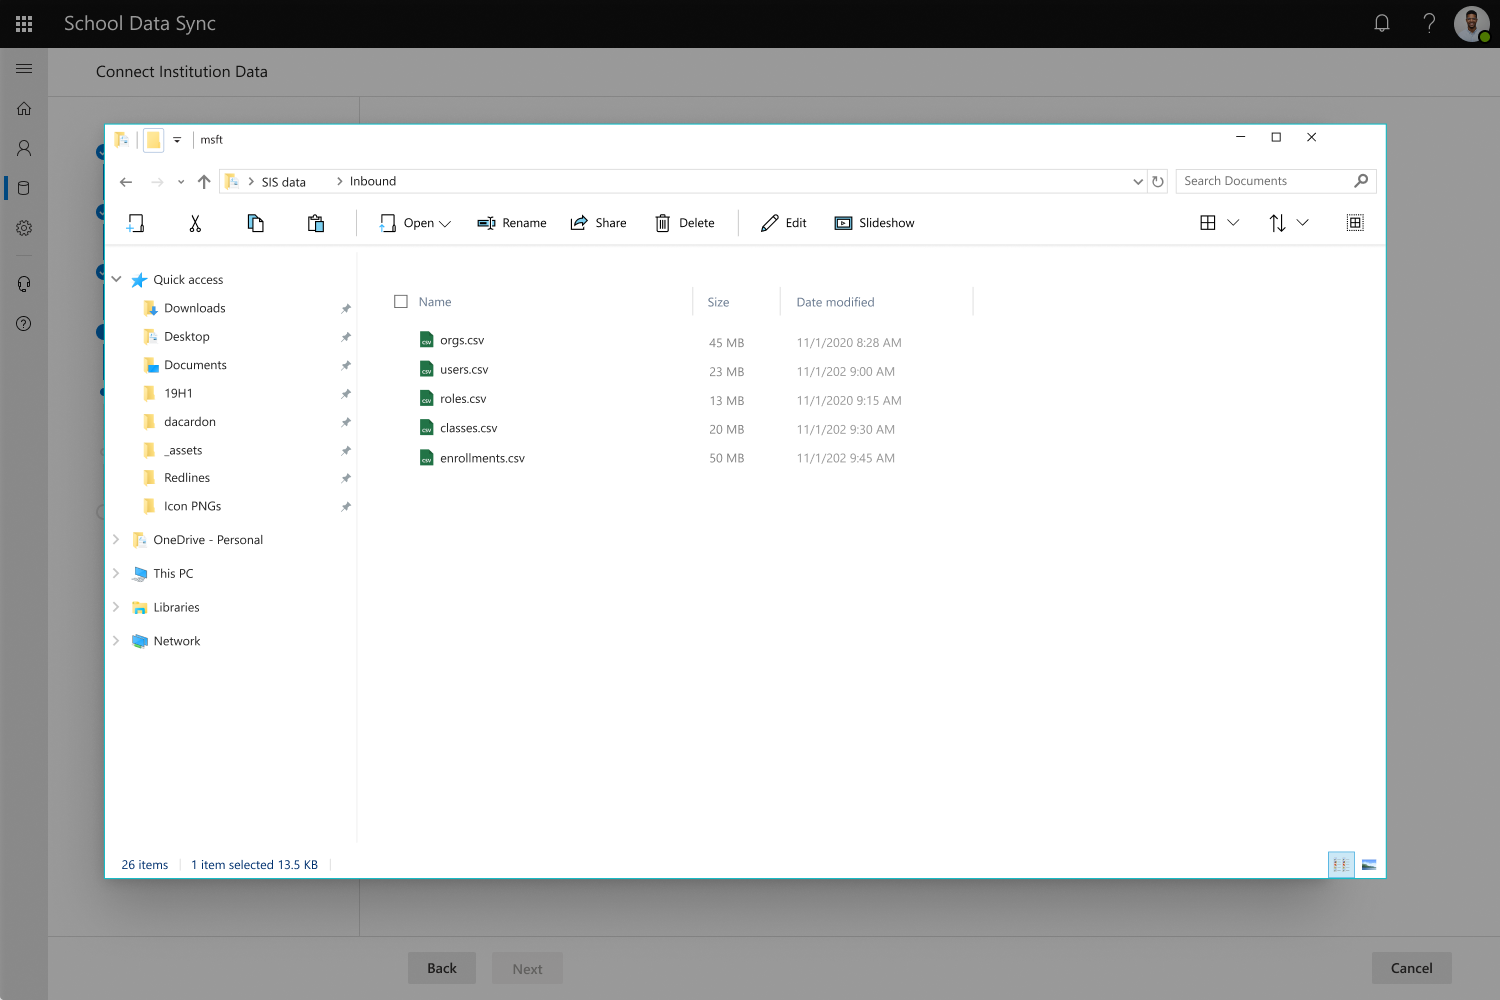The width and height of the screenshot is (1500, 1000).
Task: Expand the Network tree node
Action: click(x=116, y=641)
